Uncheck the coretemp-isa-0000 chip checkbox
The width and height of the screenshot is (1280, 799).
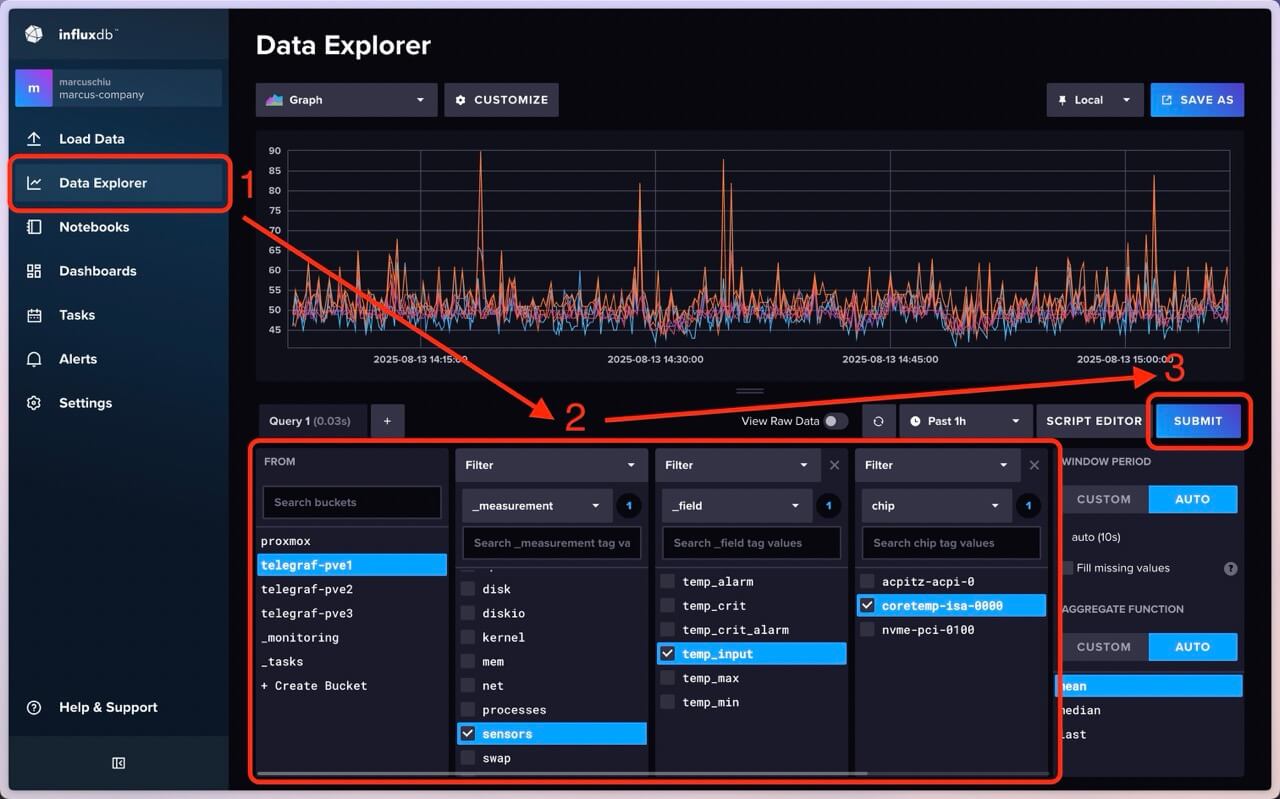tap(867, 605)
